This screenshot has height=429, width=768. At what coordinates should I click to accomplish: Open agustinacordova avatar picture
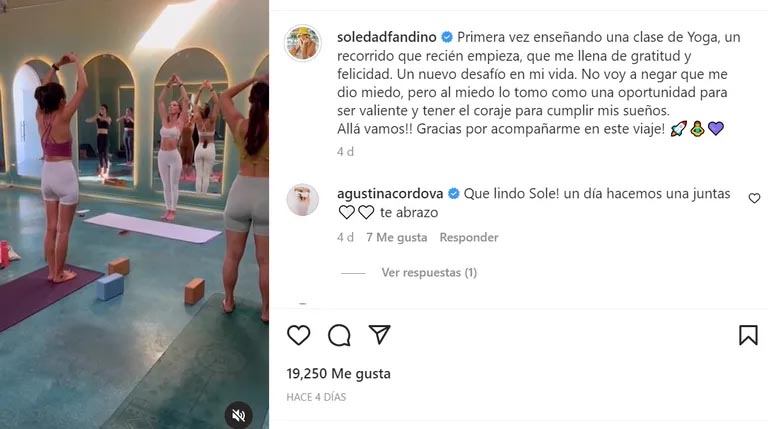(303, 200)
